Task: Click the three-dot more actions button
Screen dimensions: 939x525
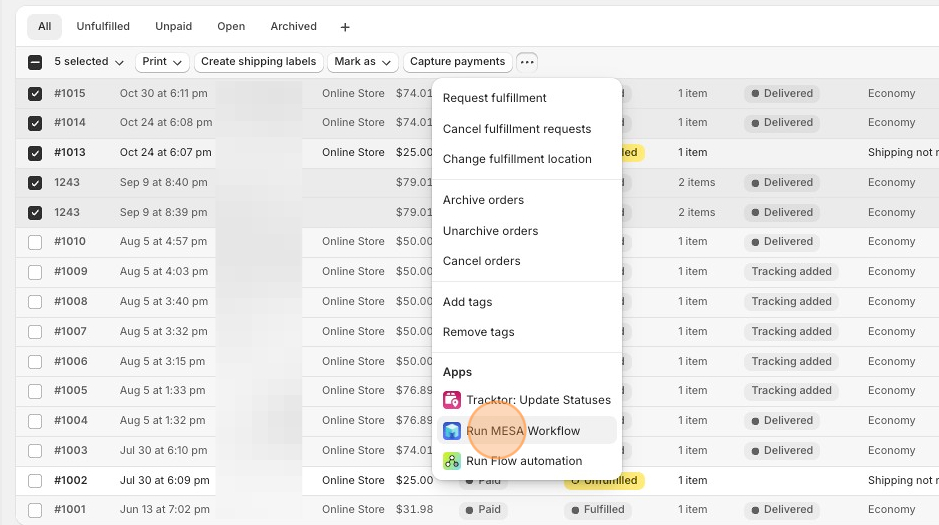Action: click(x=527, y=62)
